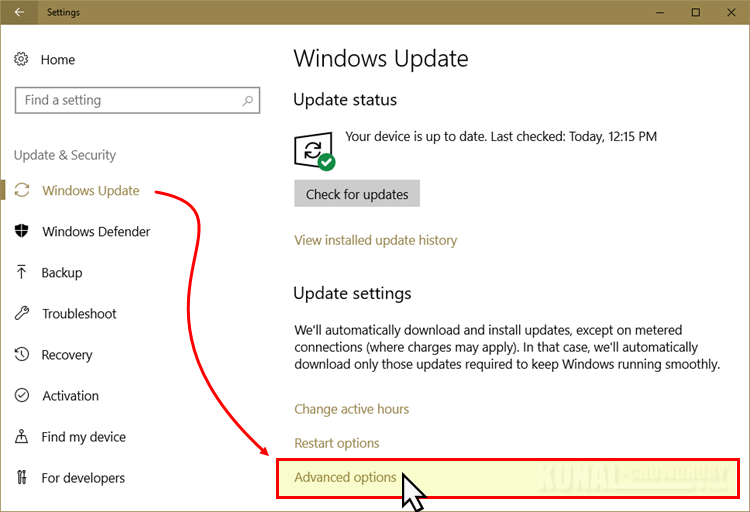Viewport: 750px width, 512px height.
Task: Click the For developers tools icon
Action: pos(22,477)
